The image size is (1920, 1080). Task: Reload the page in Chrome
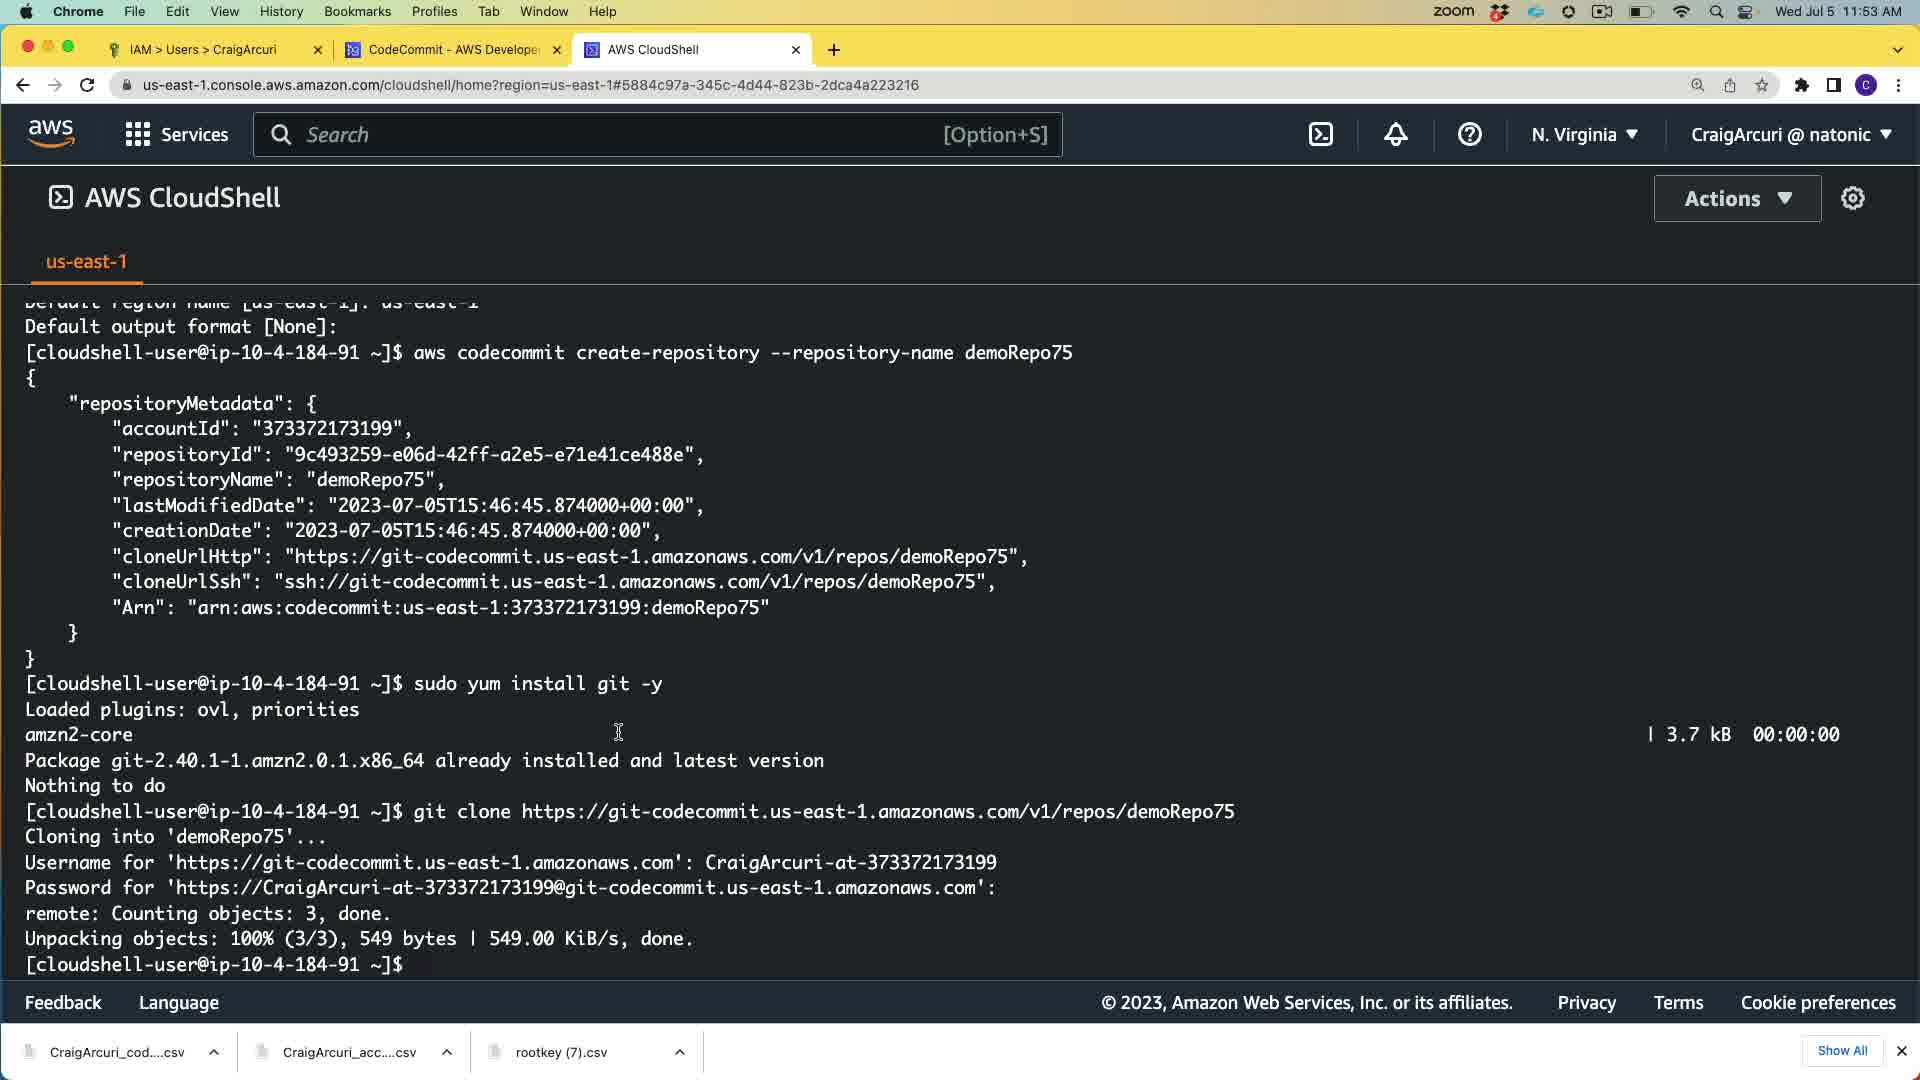coord(87,85)
